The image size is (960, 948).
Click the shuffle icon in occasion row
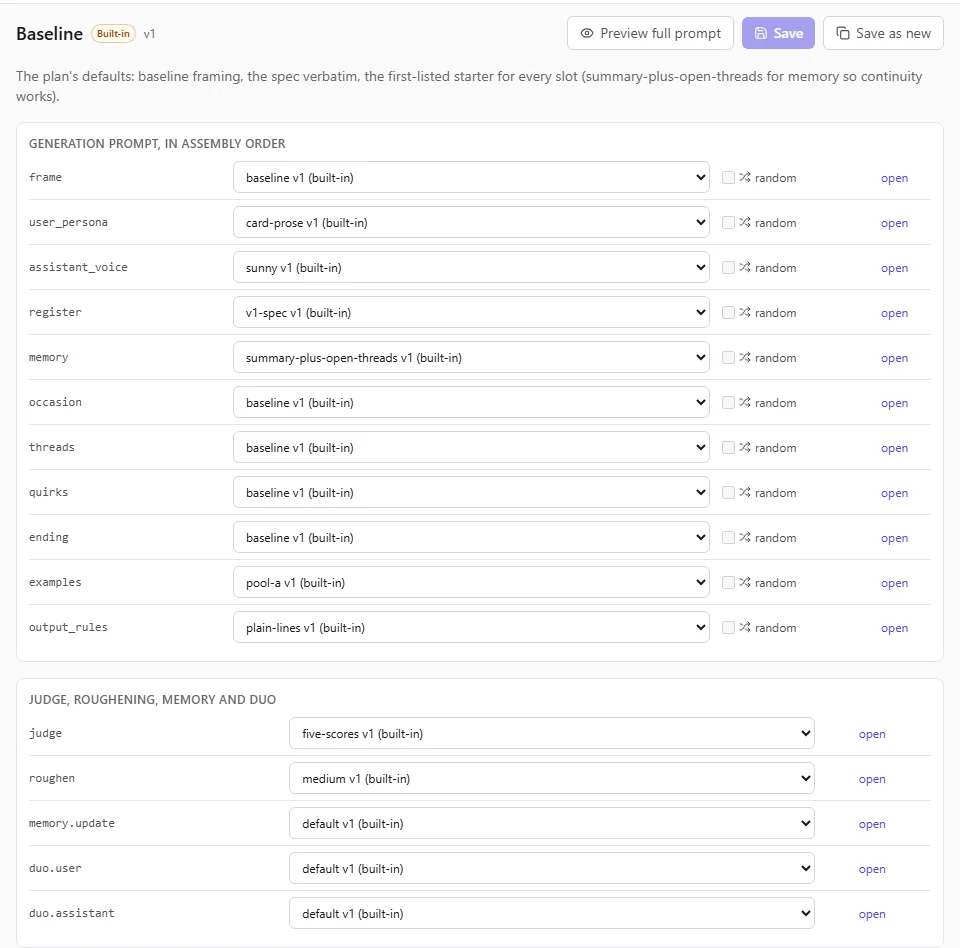tap(744, 402)
